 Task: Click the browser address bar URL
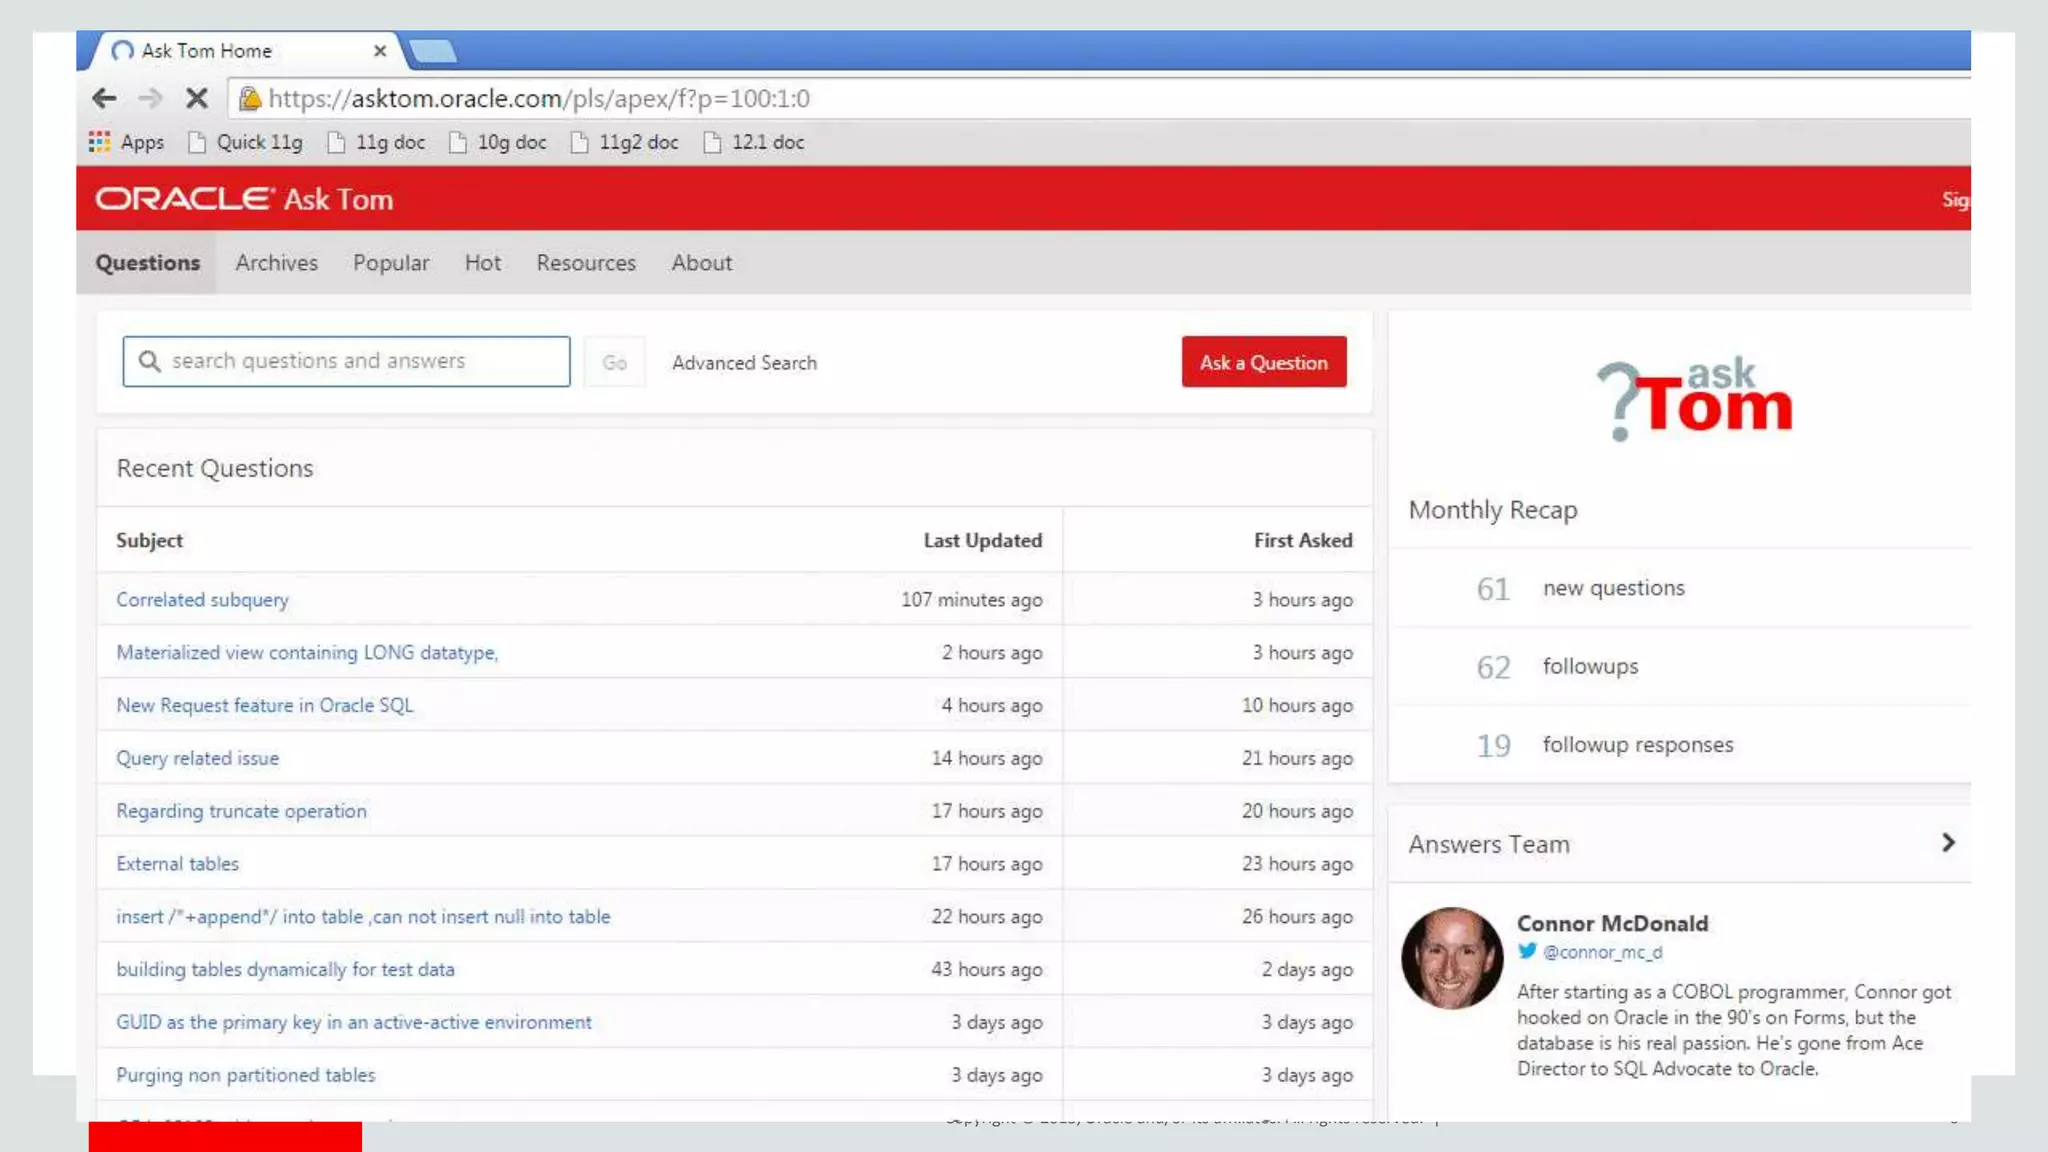(x=539, y=98)
